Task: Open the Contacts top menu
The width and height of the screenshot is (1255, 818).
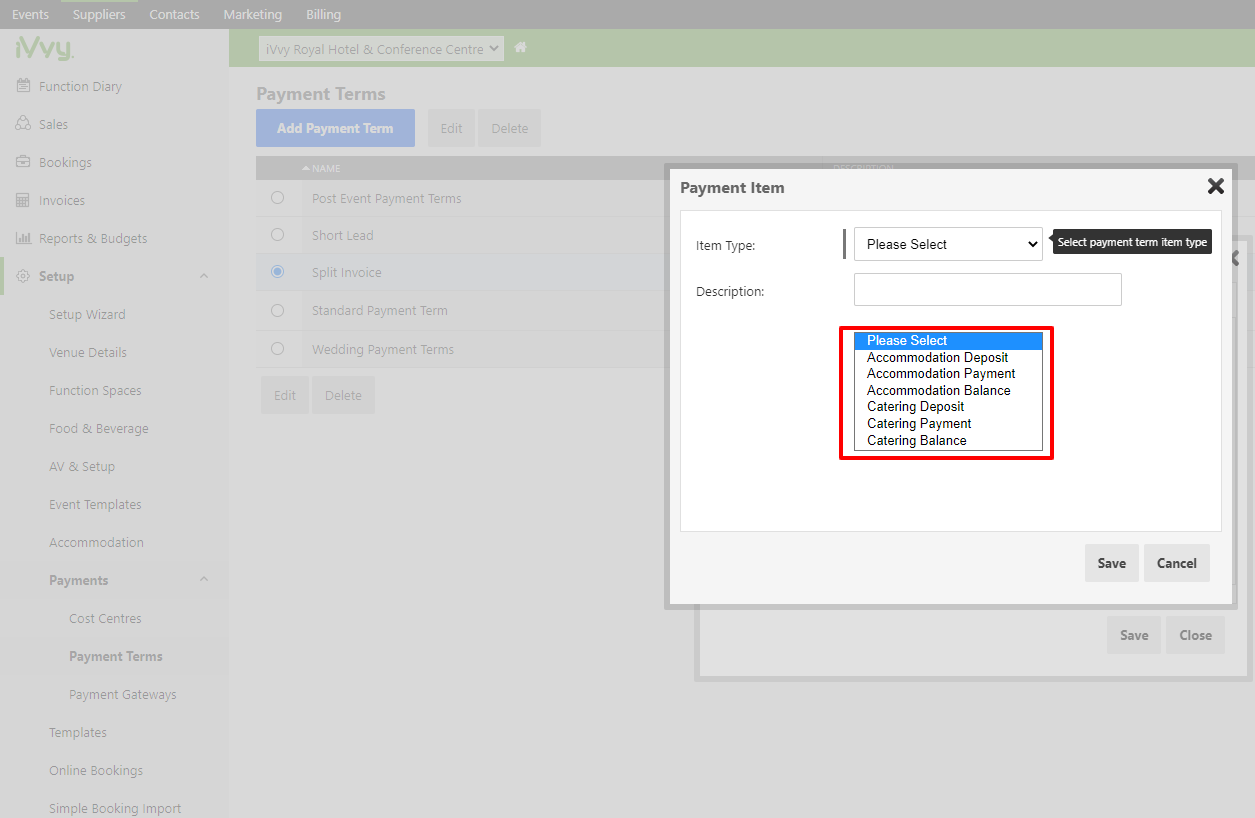Action: click(x=174, y=14)
